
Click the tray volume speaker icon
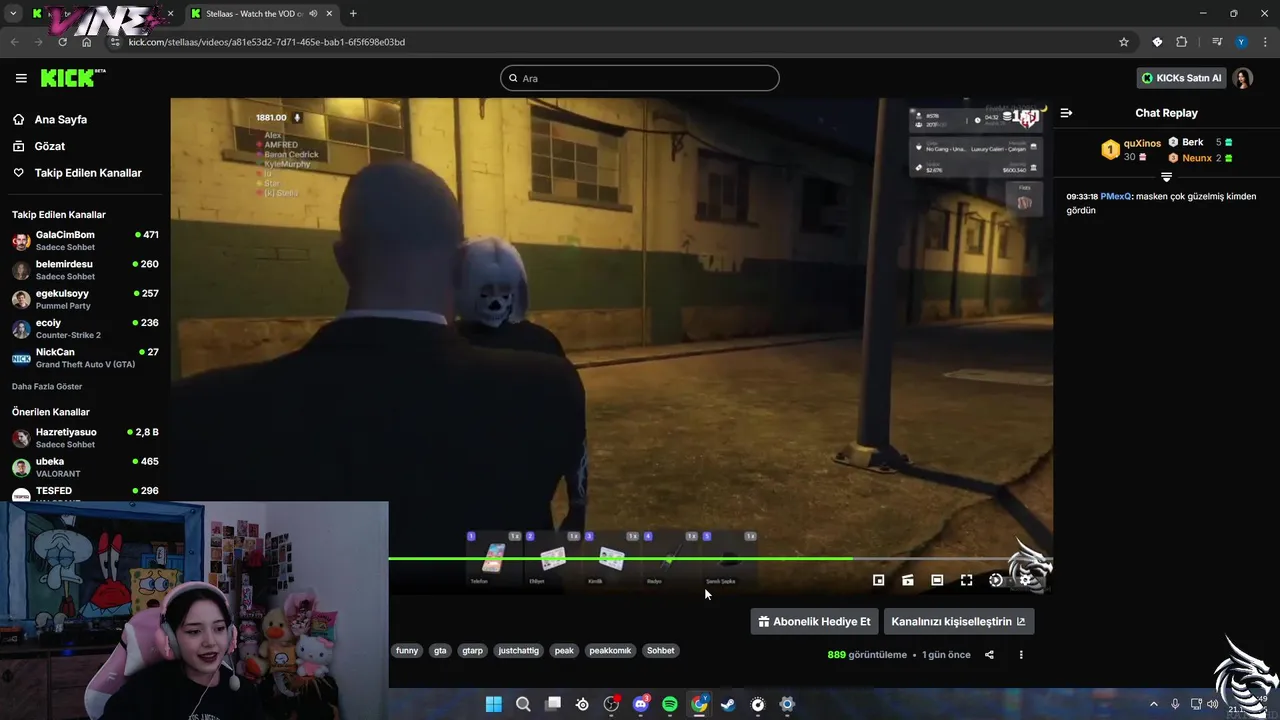1212,704
